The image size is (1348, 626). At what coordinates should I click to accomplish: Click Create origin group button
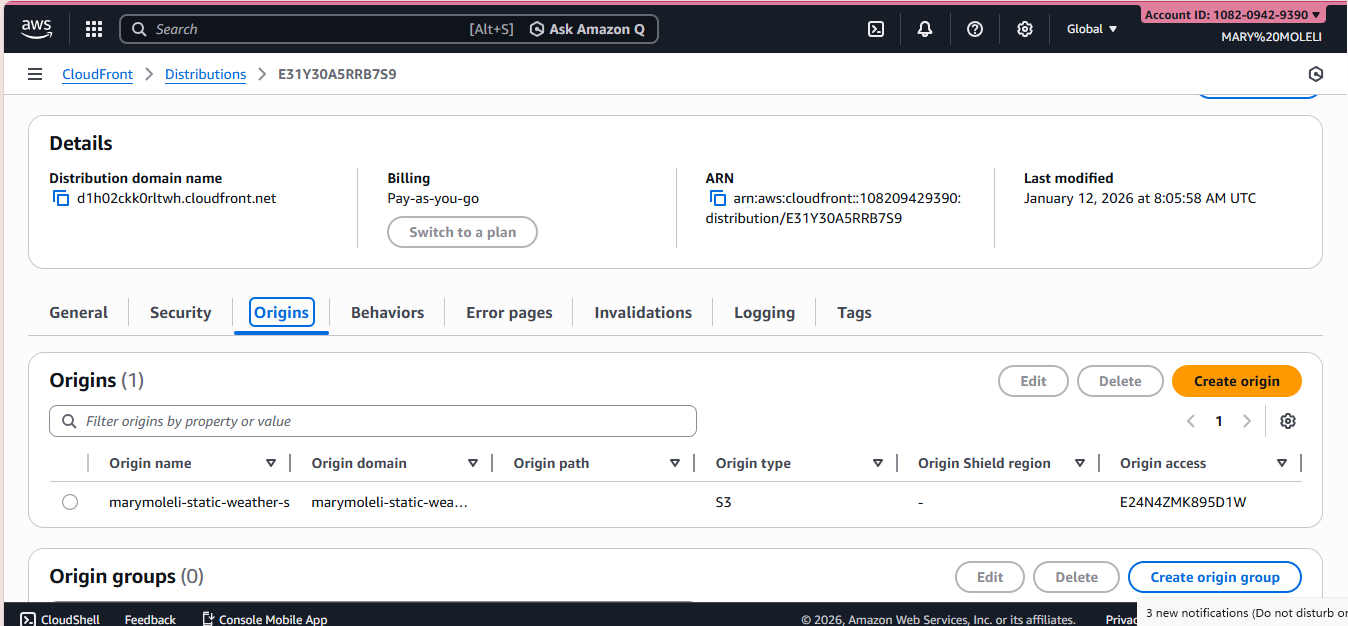(1214, 577)
